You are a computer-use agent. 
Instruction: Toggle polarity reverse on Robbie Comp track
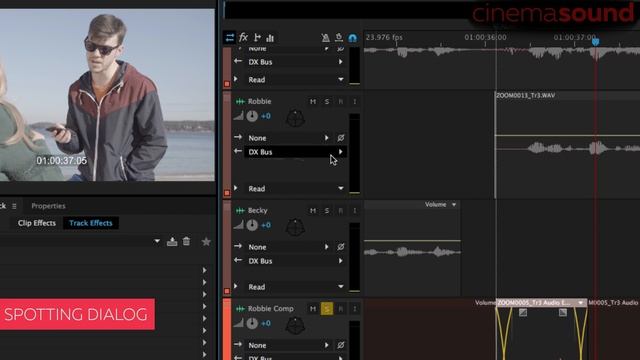coord(340,345)
